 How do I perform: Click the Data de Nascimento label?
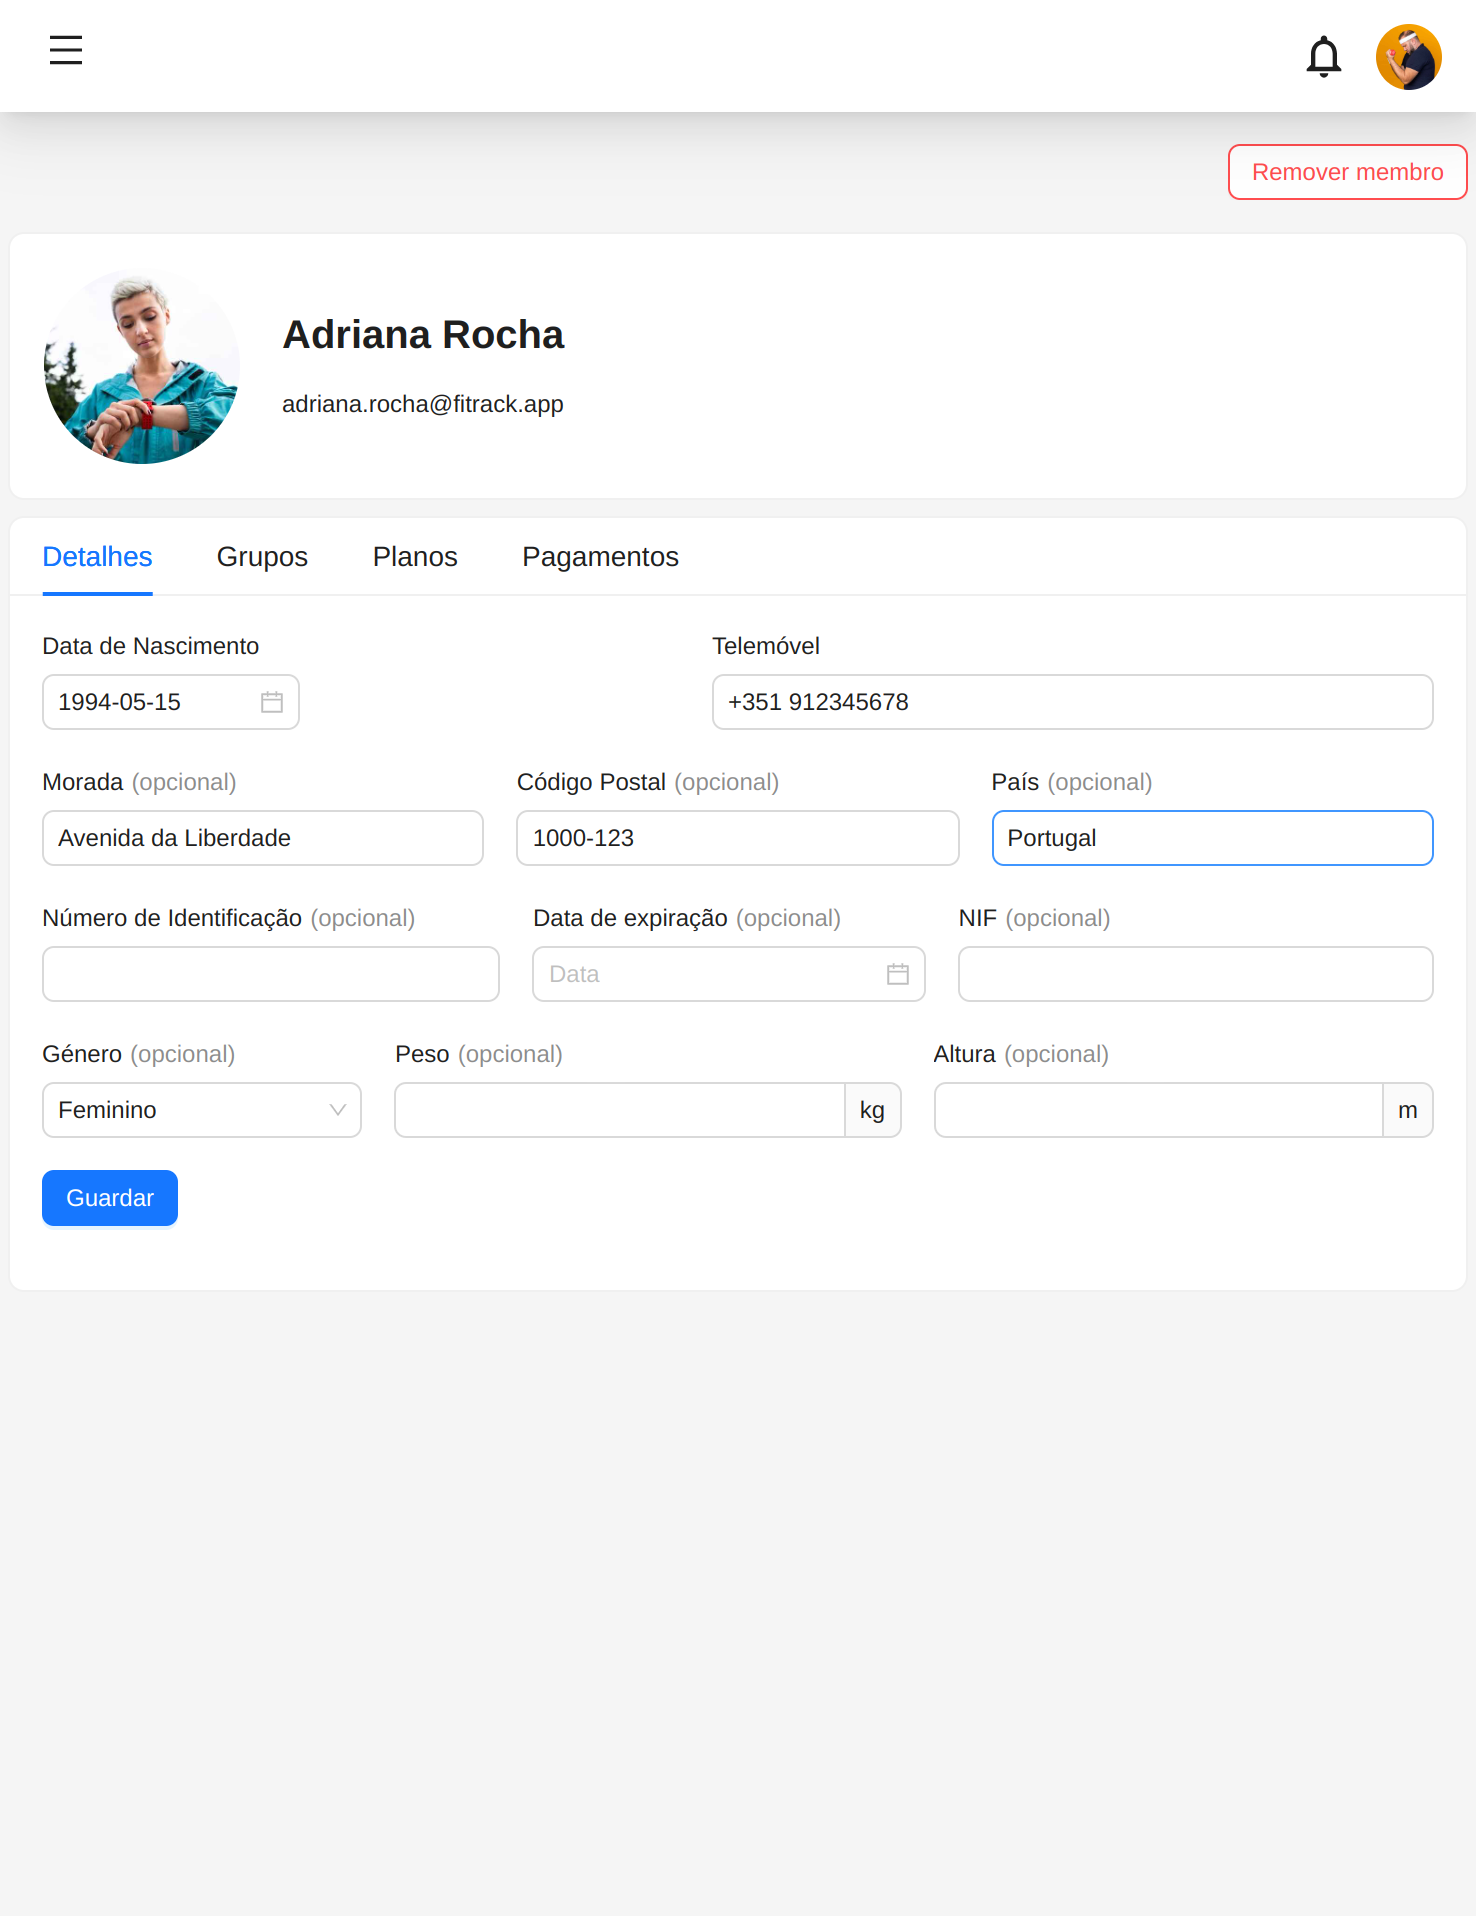(150, 646)
